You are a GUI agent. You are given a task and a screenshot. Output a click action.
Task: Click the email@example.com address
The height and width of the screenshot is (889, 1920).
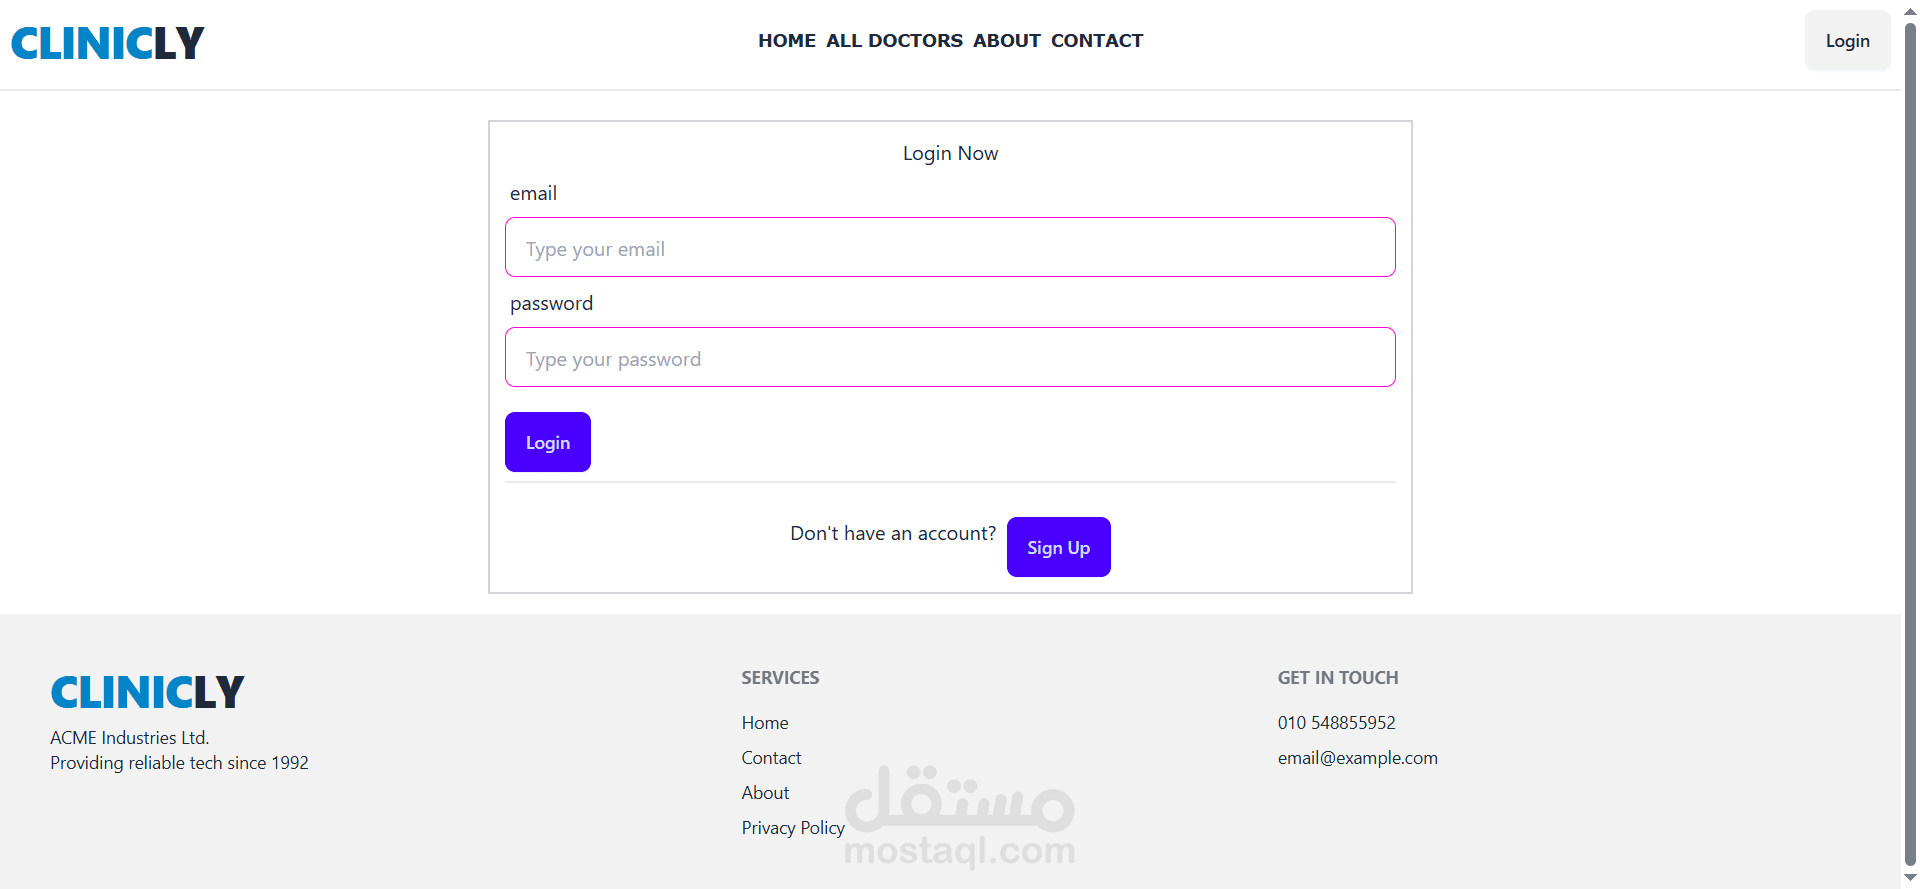[x=1357, y=758]
